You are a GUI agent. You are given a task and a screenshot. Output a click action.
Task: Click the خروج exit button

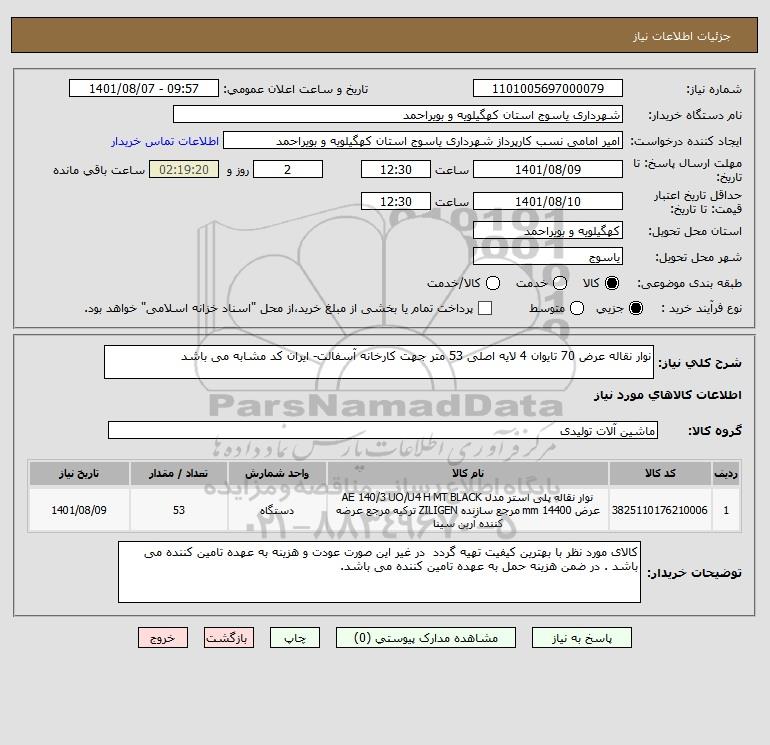click(x=163, y=638)
